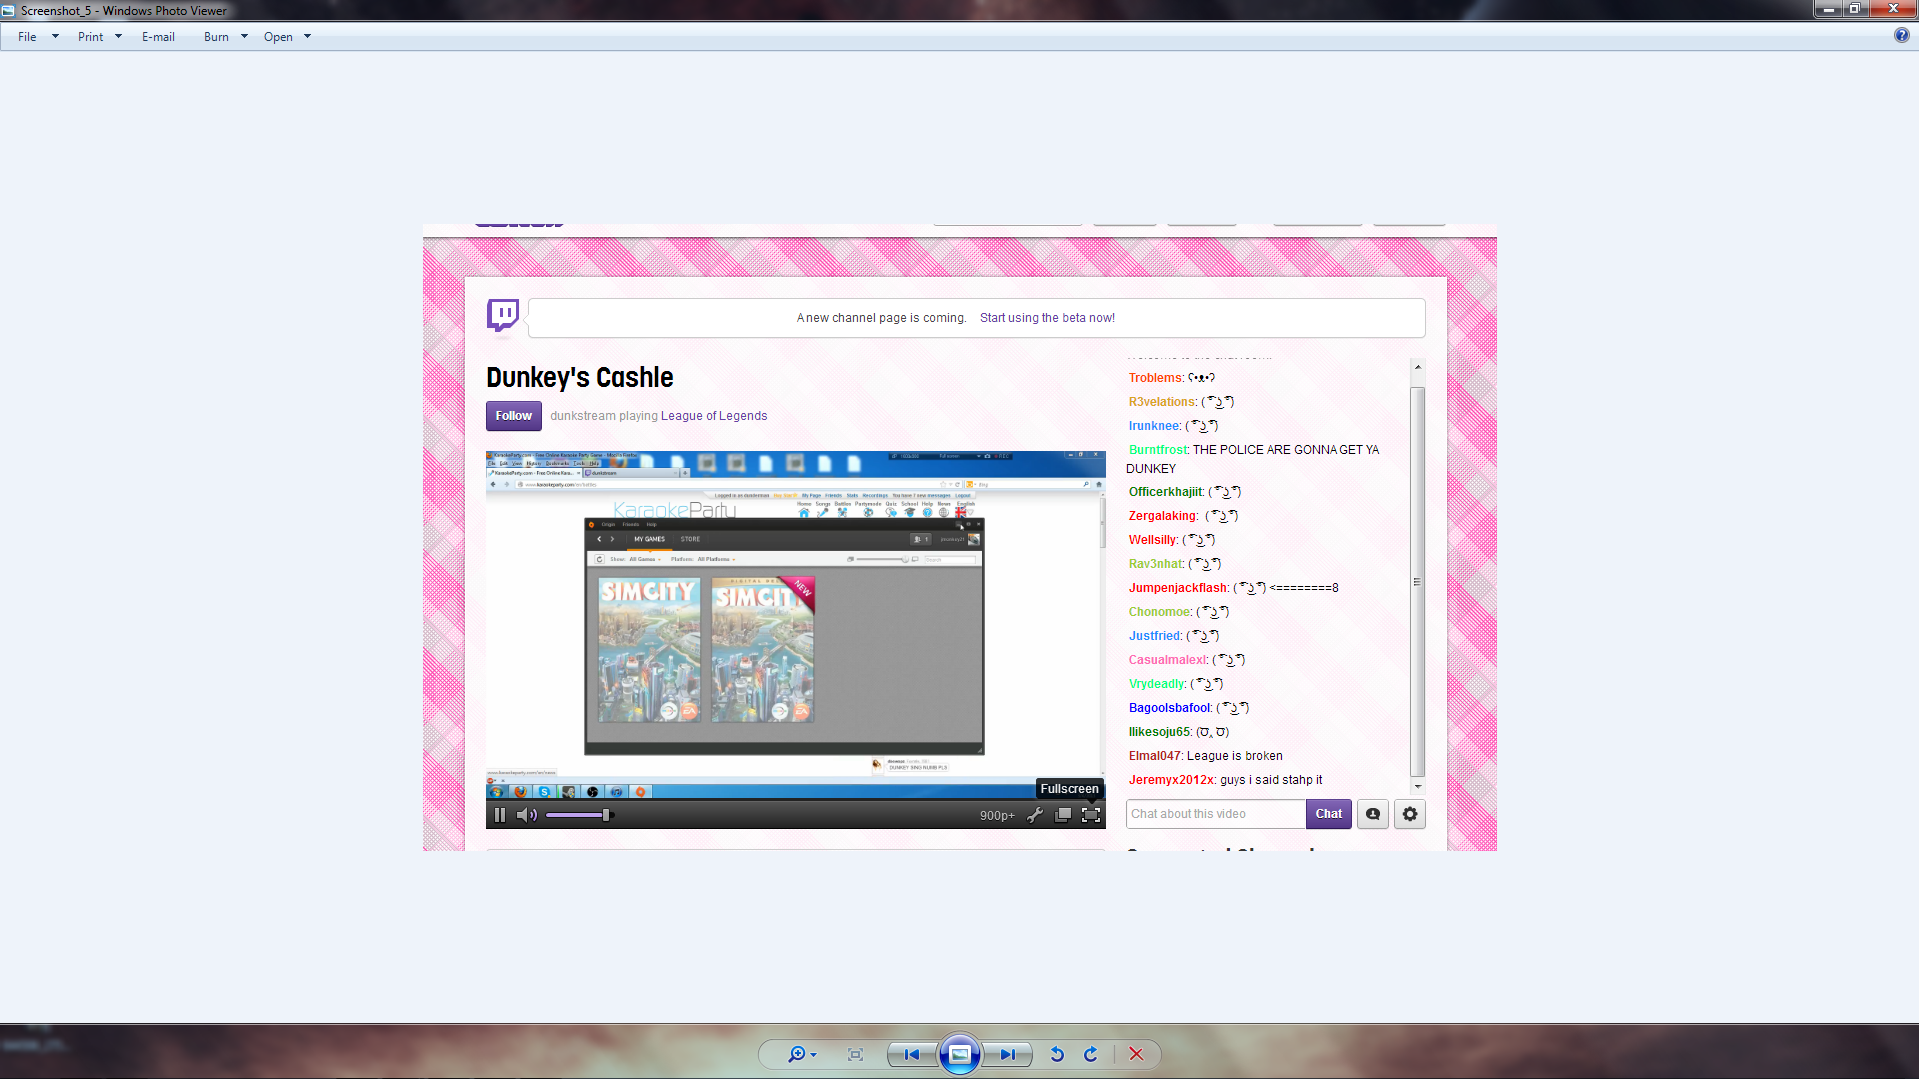Click username Officerkhajiit in chat
Viewport: 1919px width, 1079px height.
tap(1166, 492)
